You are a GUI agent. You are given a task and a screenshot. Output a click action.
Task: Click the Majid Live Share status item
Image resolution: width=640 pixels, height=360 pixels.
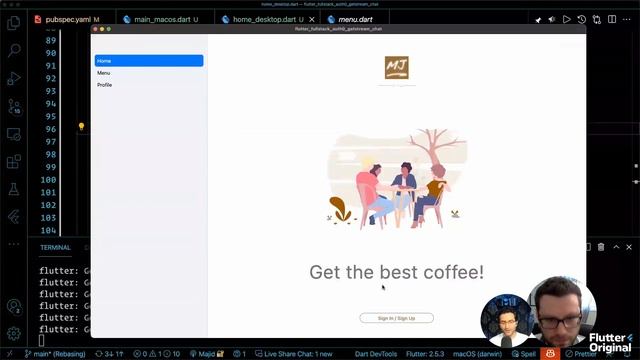[x=207, y=354]
